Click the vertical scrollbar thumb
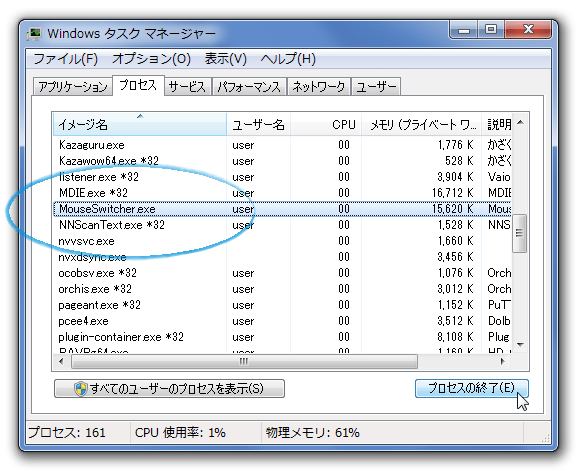Image resolution: width=581 pixels, height=473 pixels. 519,233
